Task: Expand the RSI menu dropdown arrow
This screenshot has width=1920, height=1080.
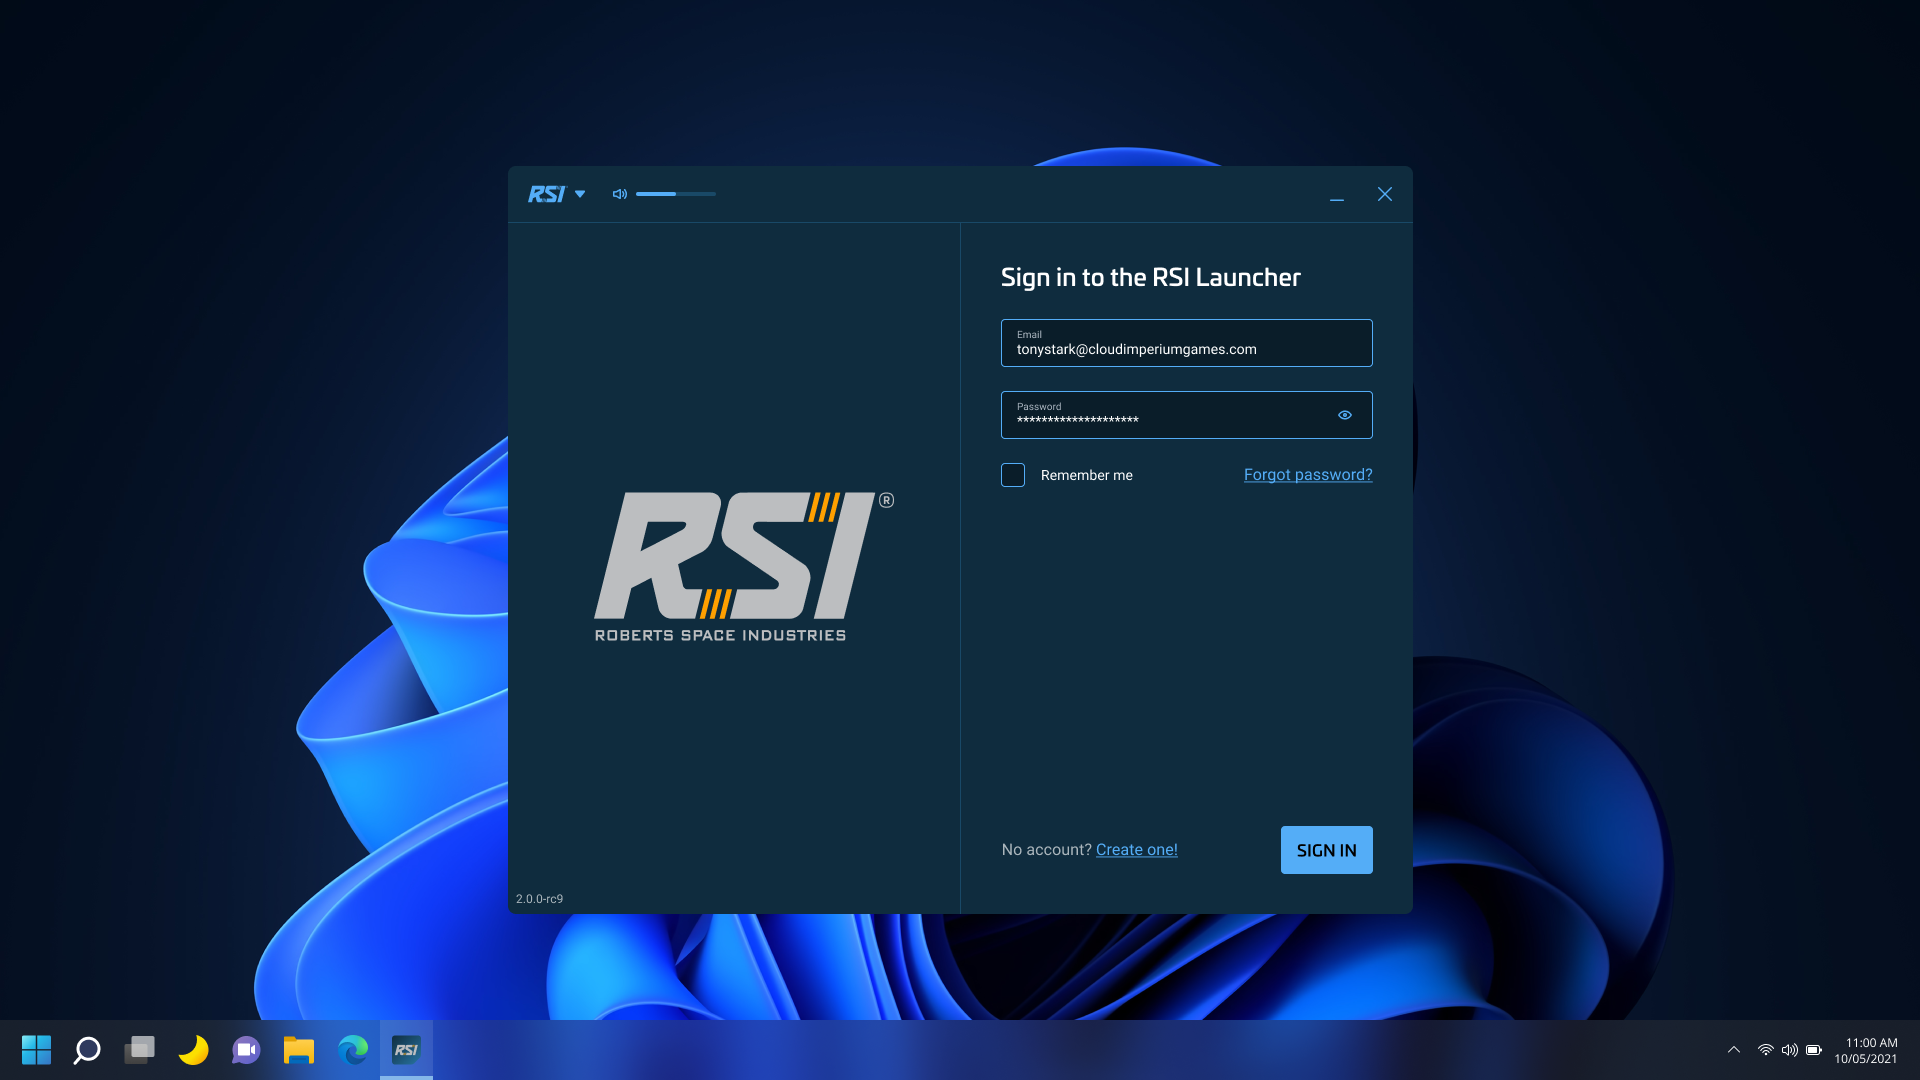Action: coord(580,194)
